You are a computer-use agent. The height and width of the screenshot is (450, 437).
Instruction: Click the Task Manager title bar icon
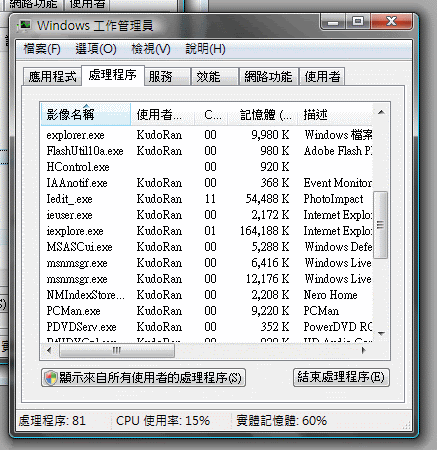tap(24, 26)
